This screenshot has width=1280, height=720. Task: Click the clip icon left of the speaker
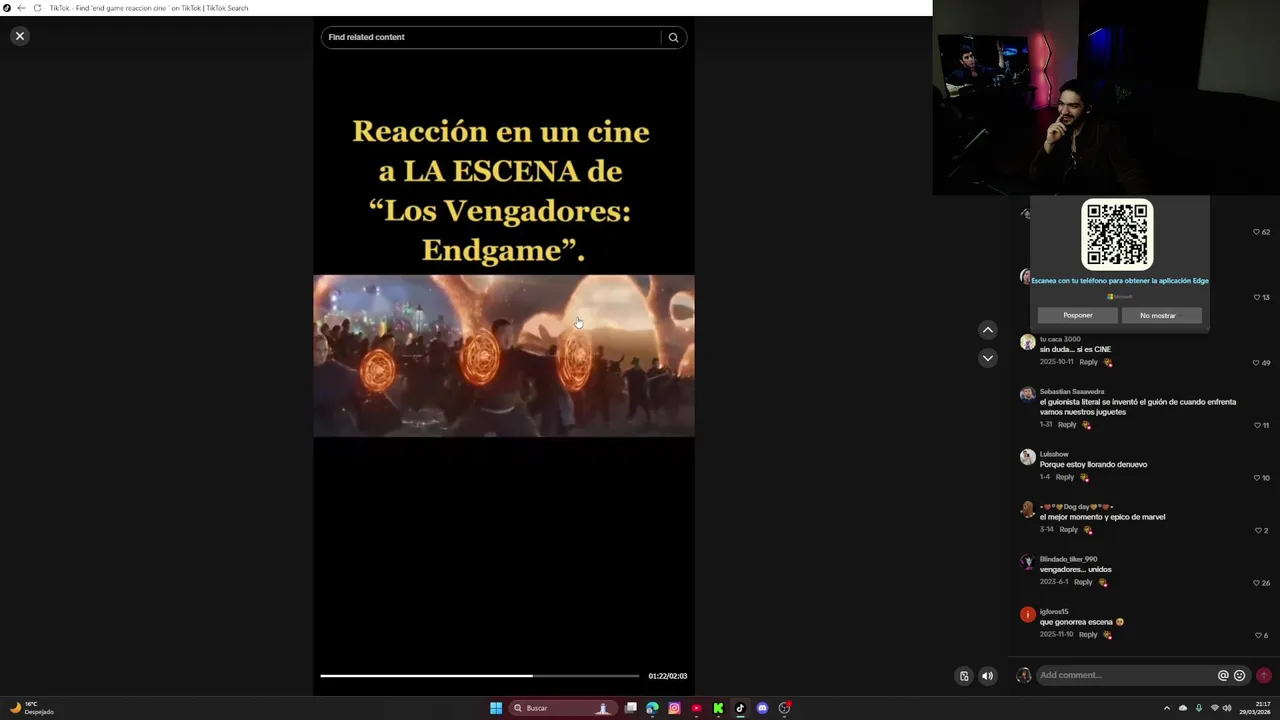tap(964, 676)
